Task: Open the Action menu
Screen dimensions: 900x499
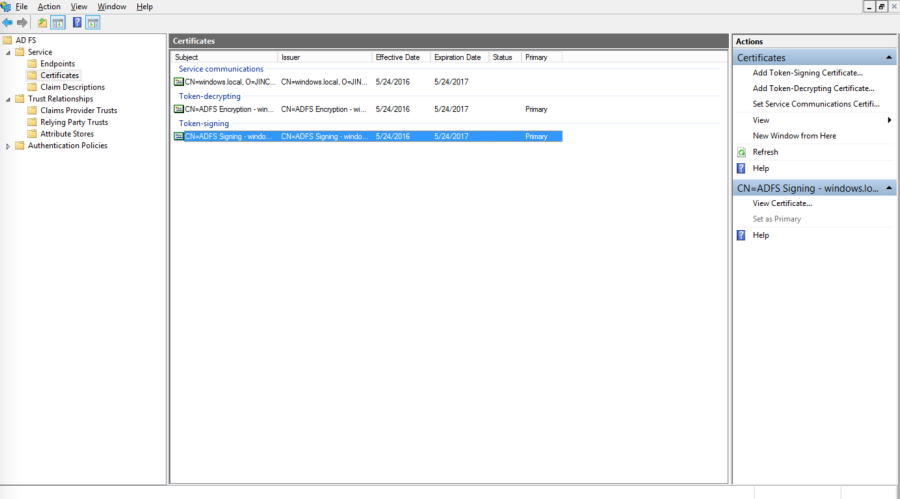Action: 49,7
